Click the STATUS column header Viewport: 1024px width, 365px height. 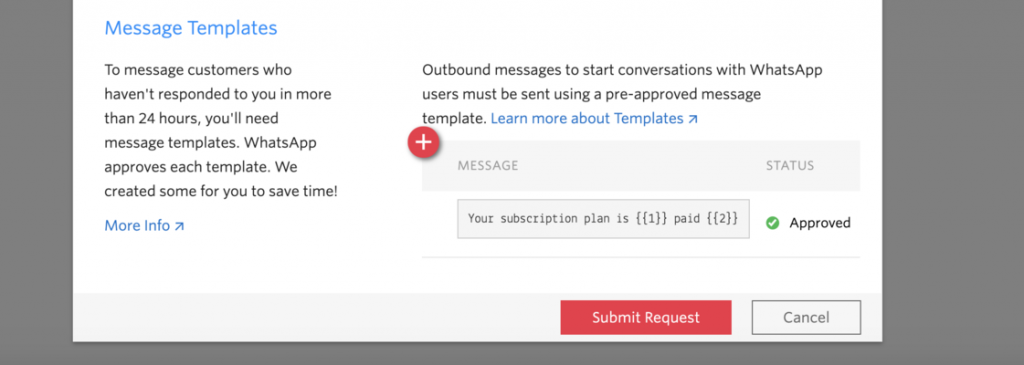click(x=790, y=166)
